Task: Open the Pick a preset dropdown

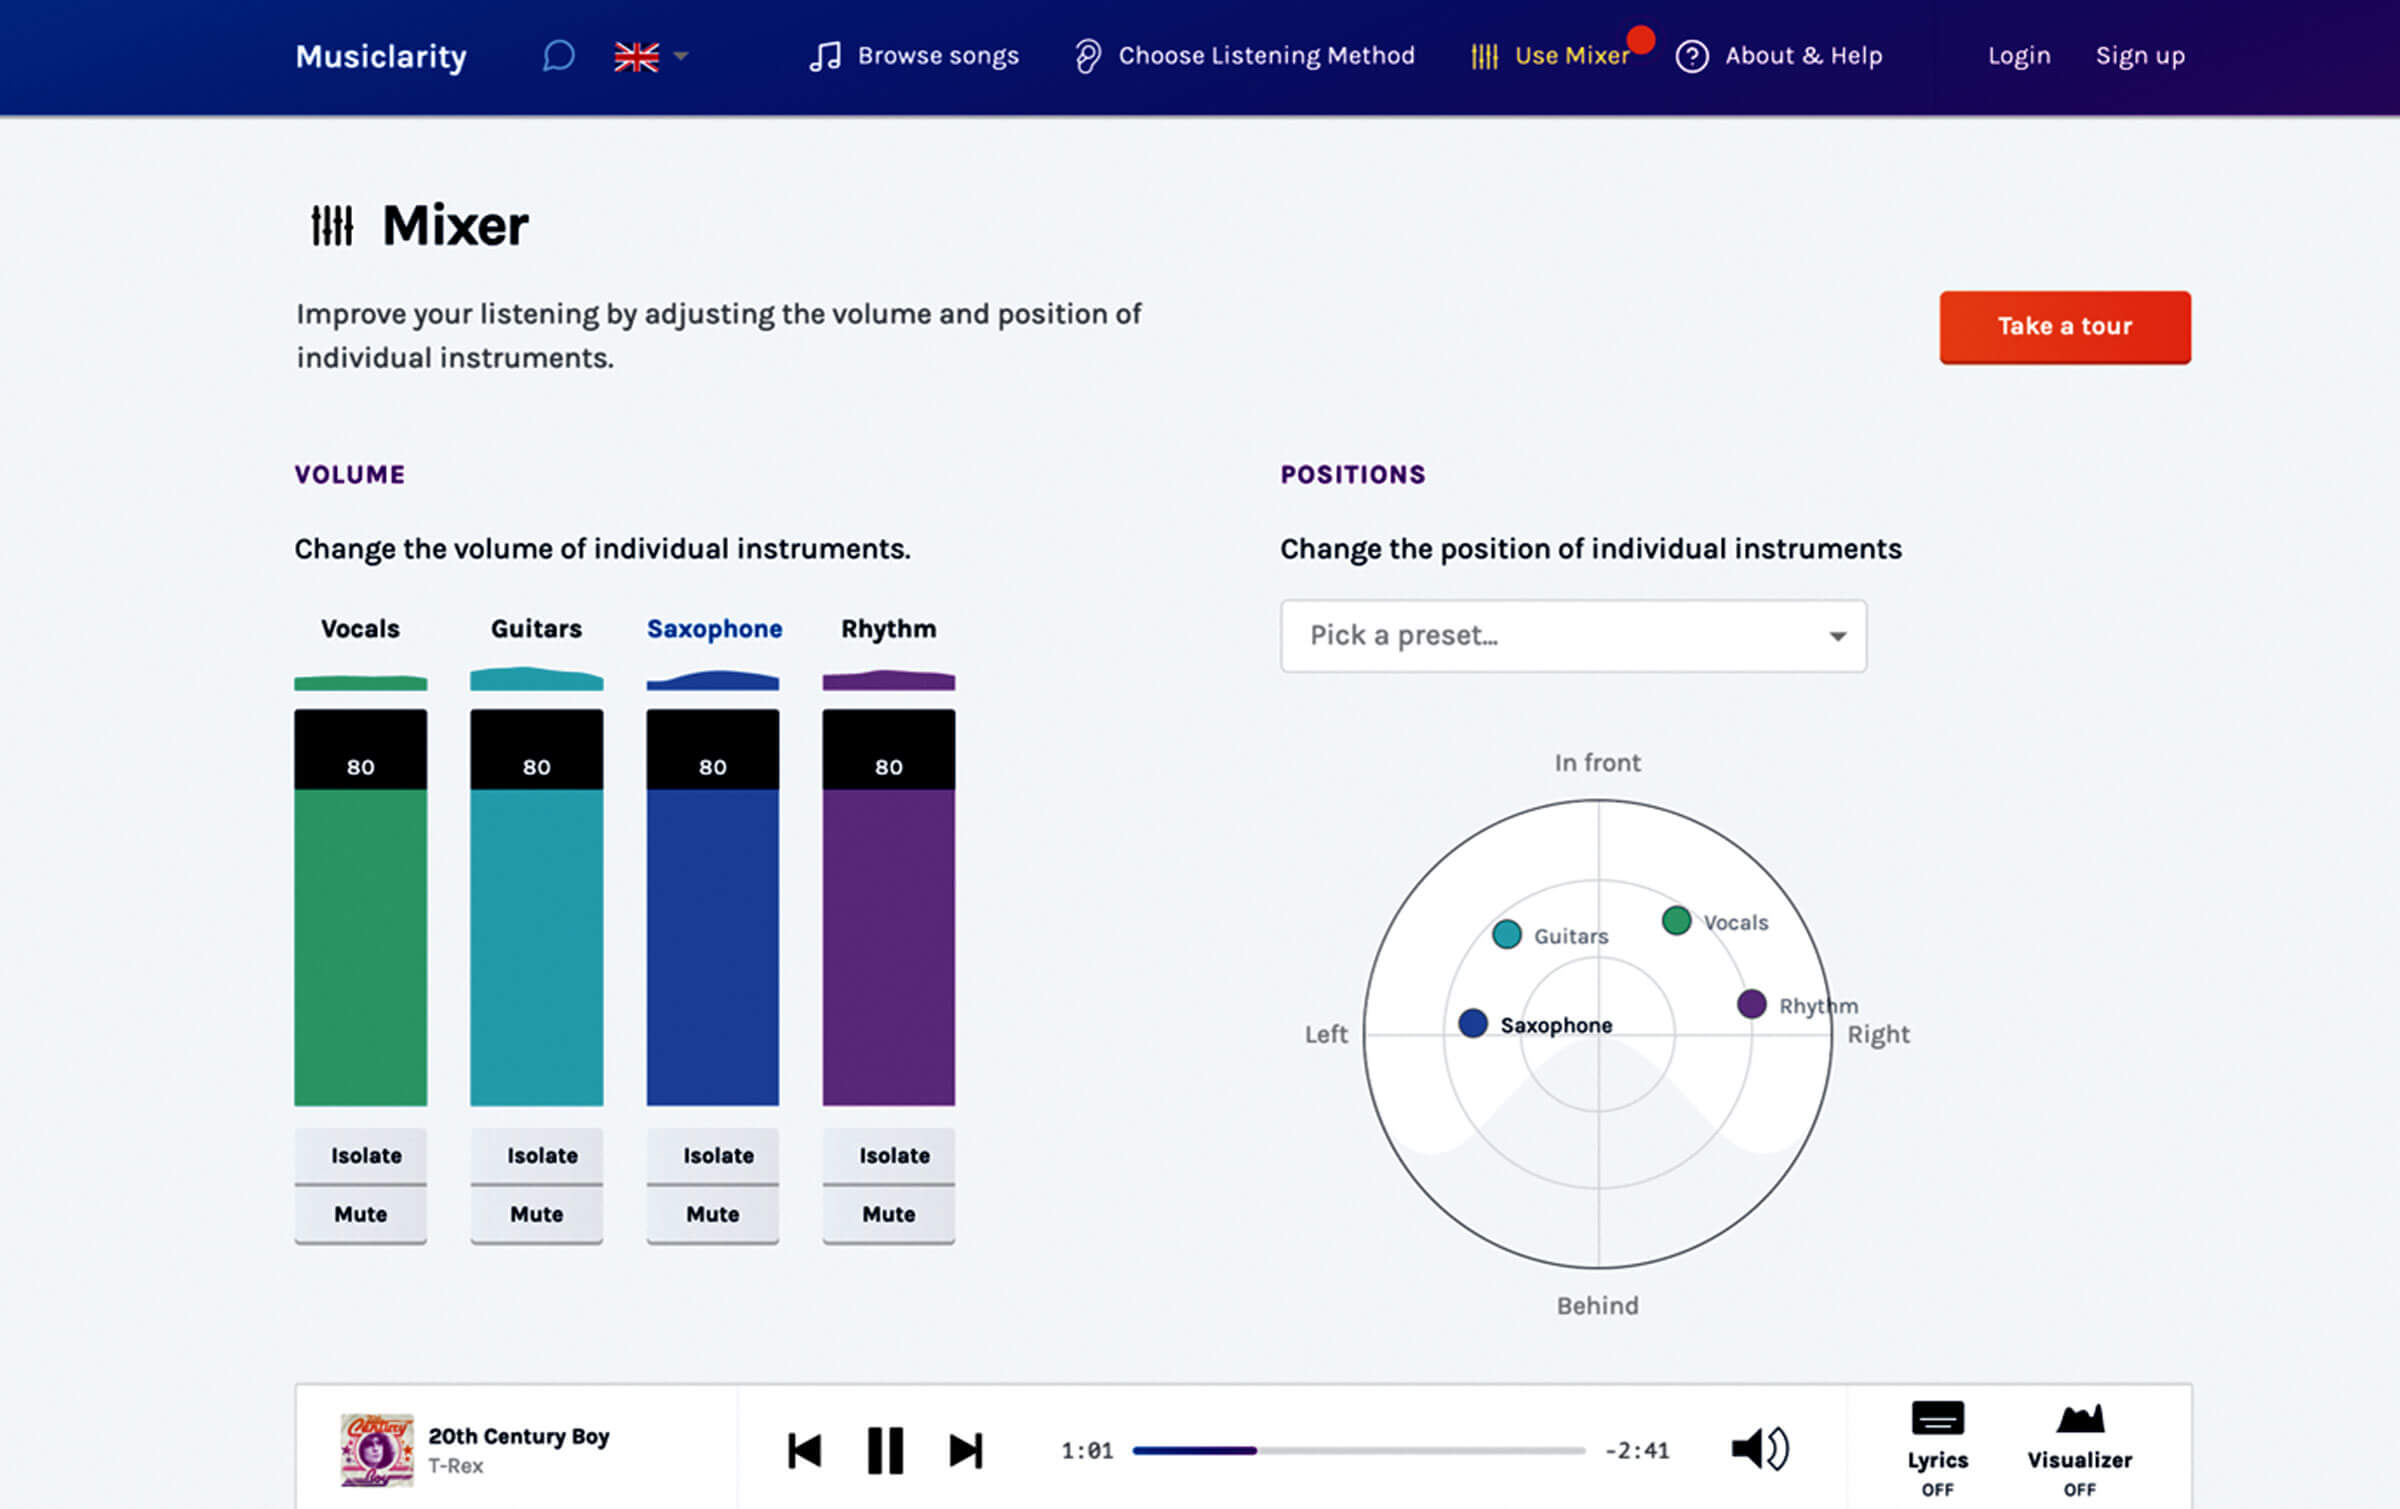Action: pos(1573,636)
